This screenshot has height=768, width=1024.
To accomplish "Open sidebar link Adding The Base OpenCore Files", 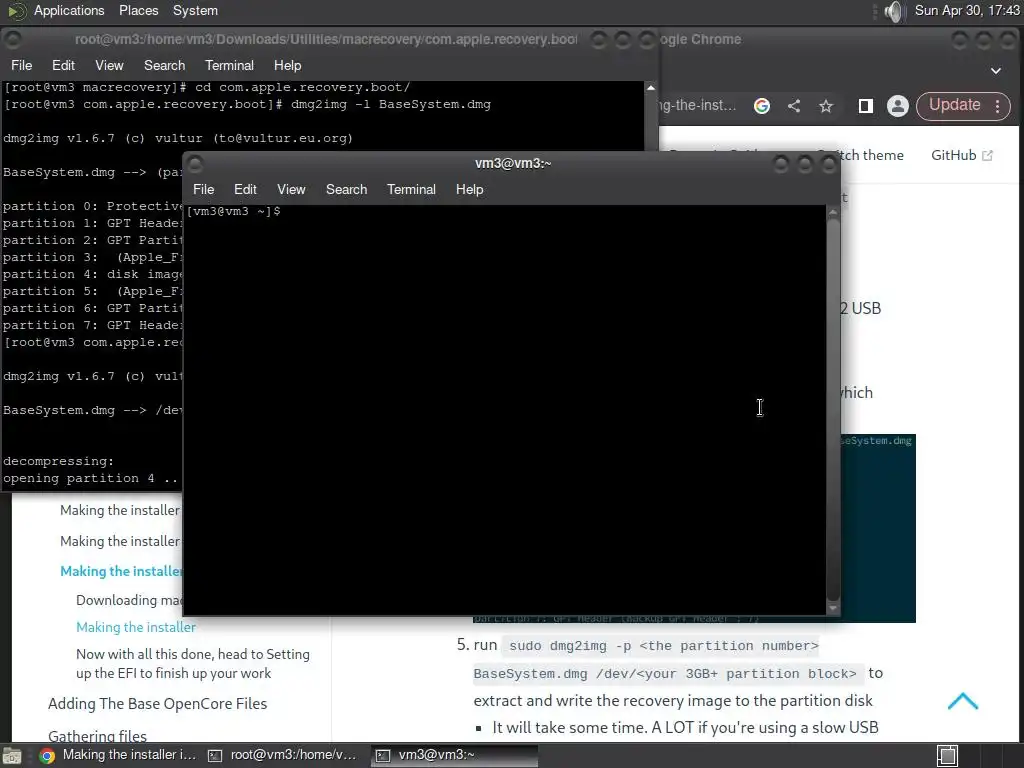I will (x=157, y=704).
